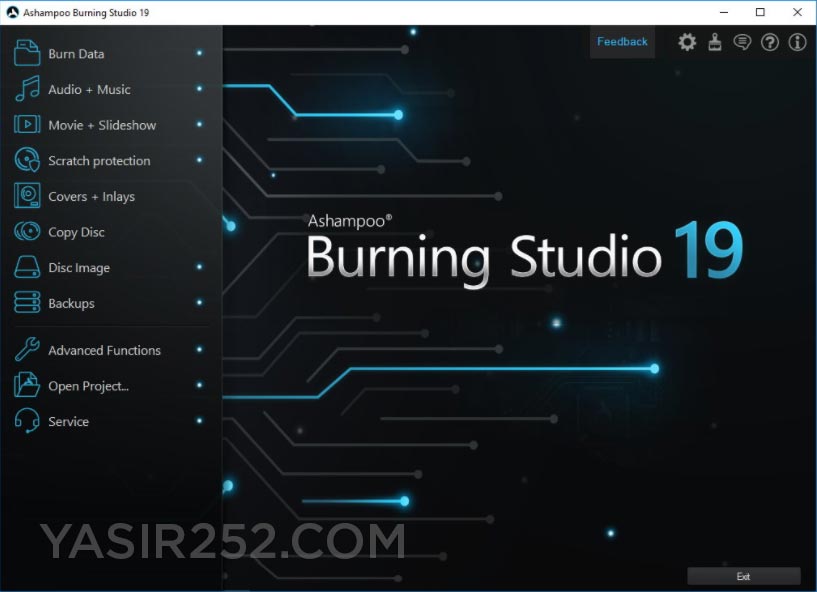Screen dimensions: 817x592
Task: Select the Copy Disc menu label
Action: (76, 232)
